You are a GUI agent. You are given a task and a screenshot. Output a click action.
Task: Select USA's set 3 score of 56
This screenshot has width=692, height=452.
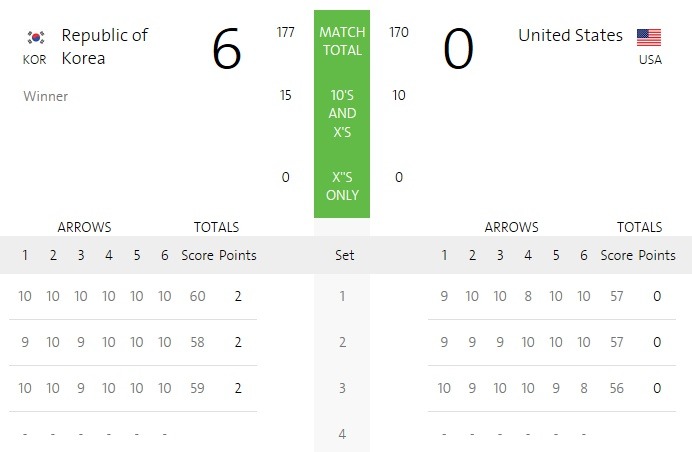[617, 388]
